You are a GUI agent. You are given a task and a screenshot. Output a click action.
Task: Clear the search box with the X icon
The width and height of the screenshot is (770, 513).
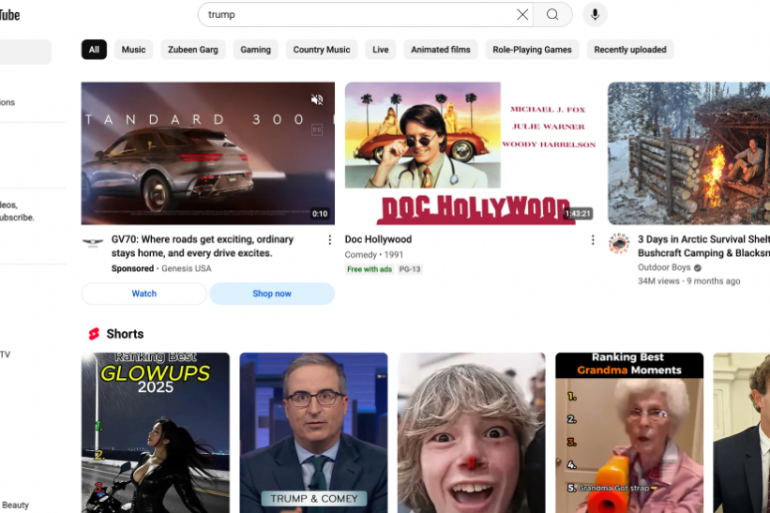(522, 15)
